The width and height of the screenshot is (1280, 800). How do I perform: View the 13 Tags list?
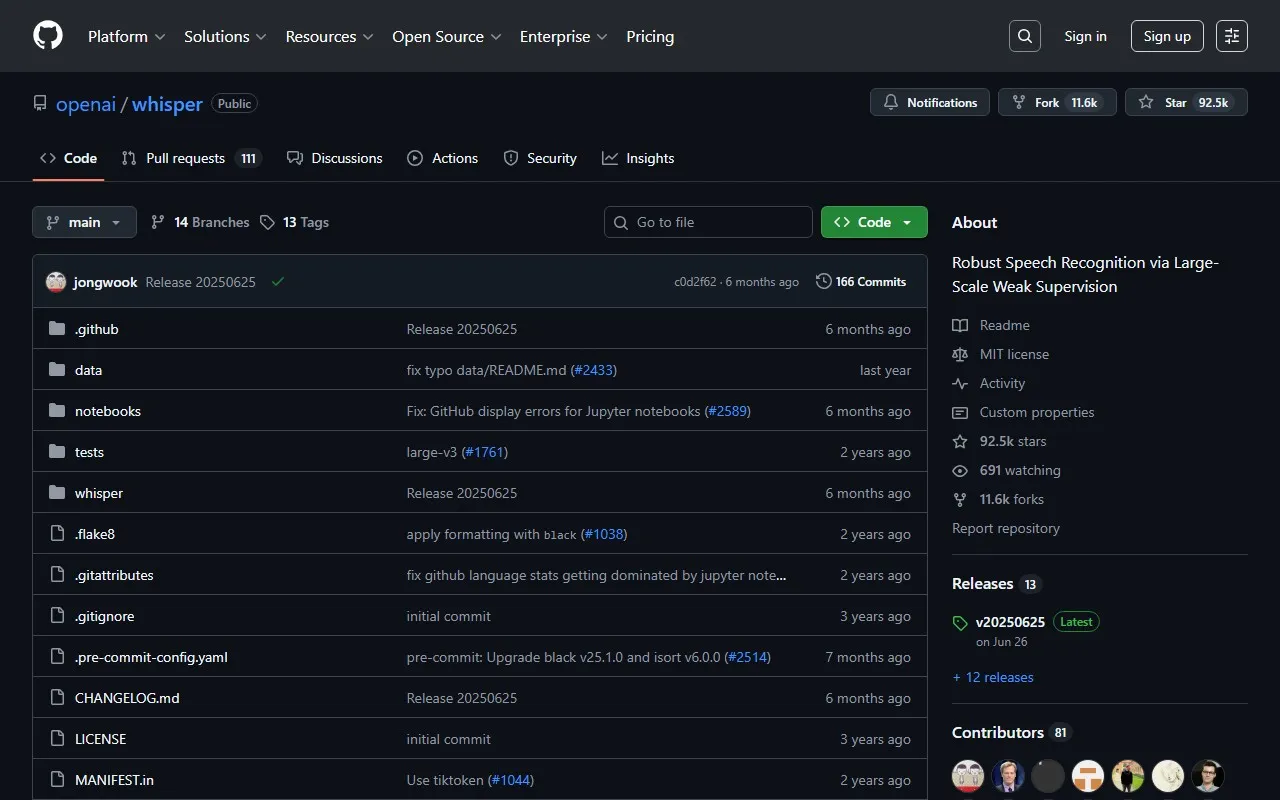pyautogui.click(x=294, y=222)
